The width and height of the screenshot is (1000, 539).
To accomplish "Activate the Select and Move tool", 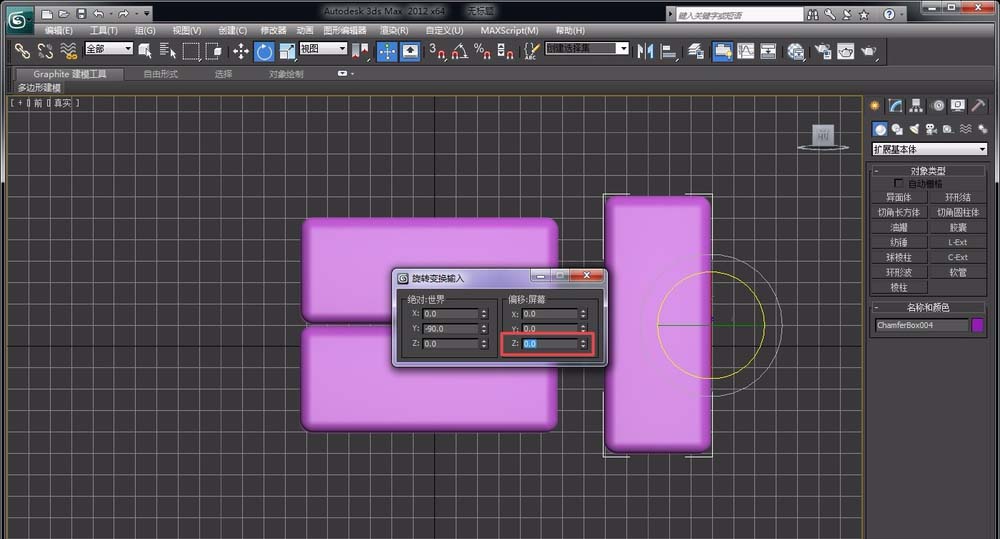I will click(241, 51).
